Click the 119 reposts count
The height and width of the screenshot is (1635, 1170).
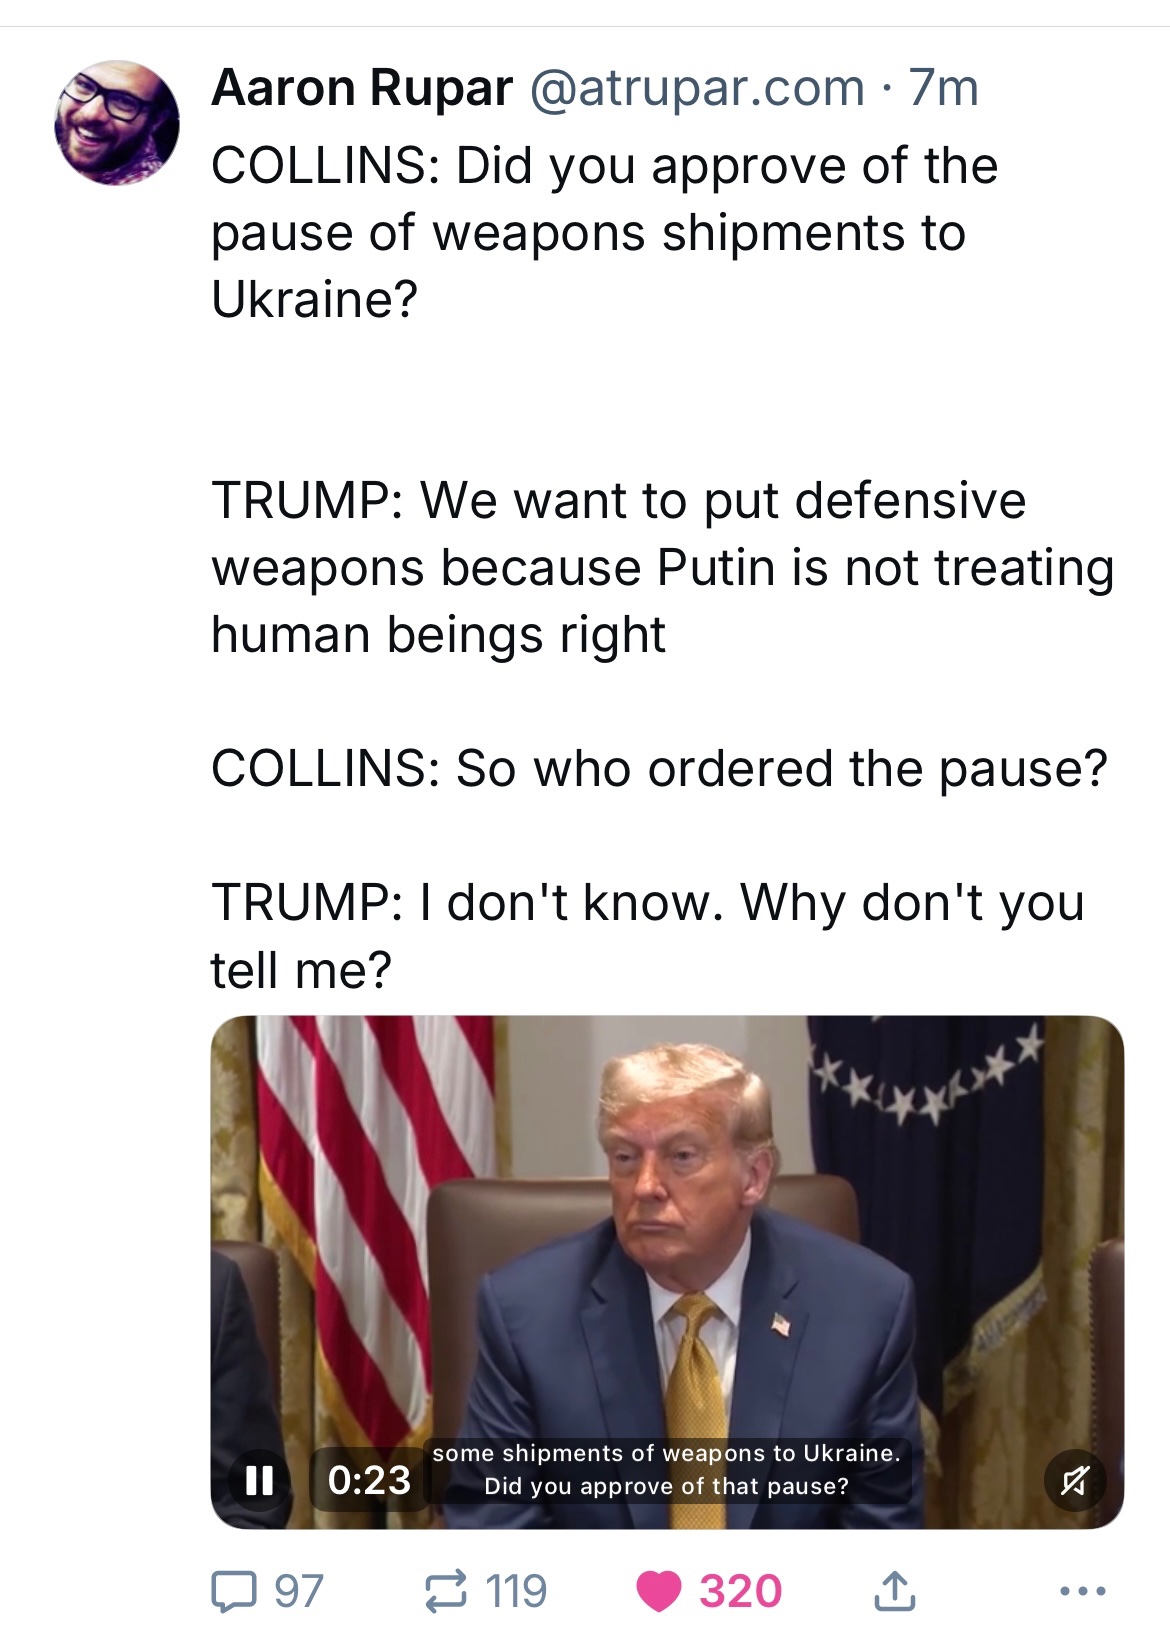pos(516,1591)
